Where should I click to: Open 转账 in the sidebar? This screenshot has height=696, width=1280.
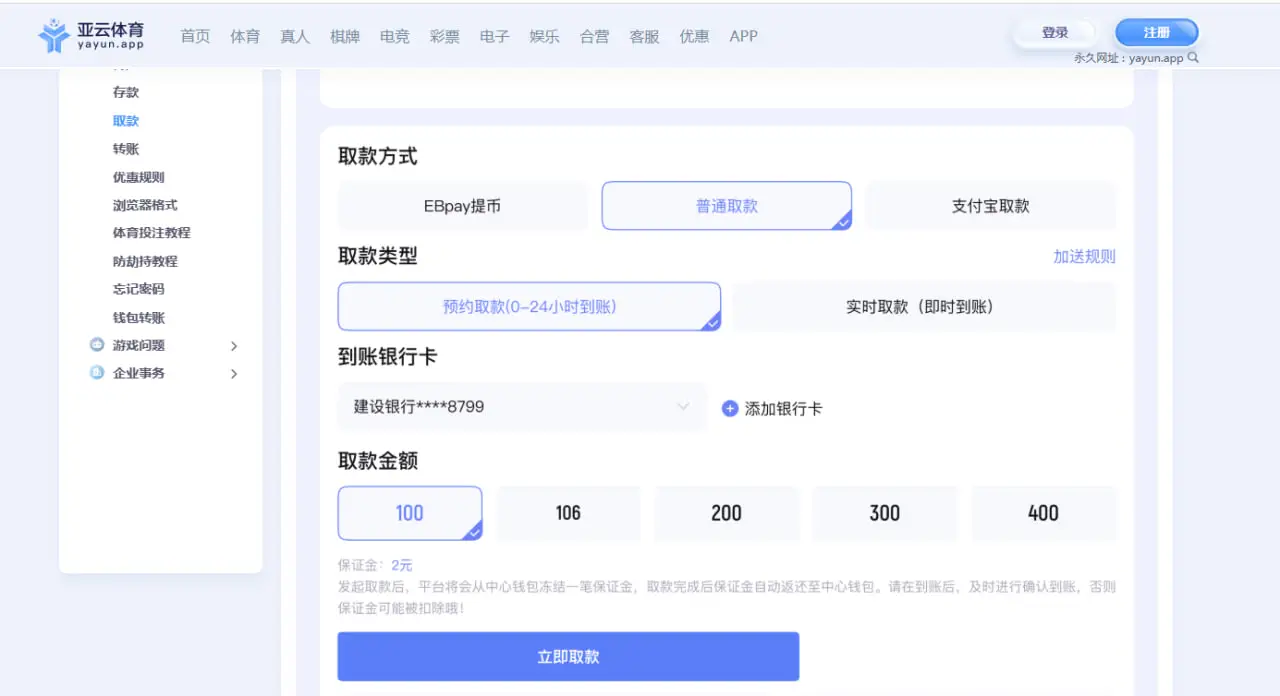click(126, 149)
